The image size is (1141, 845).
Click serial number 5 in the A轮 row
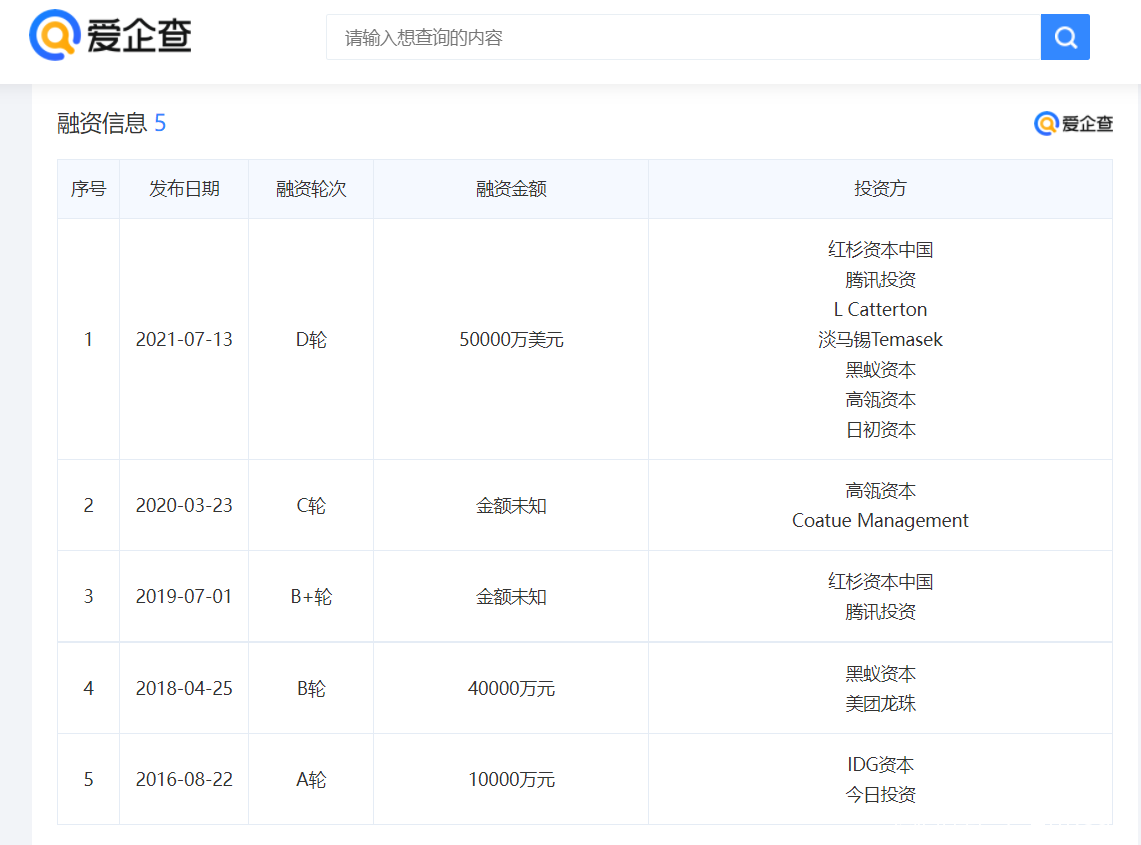click(89, 779)
